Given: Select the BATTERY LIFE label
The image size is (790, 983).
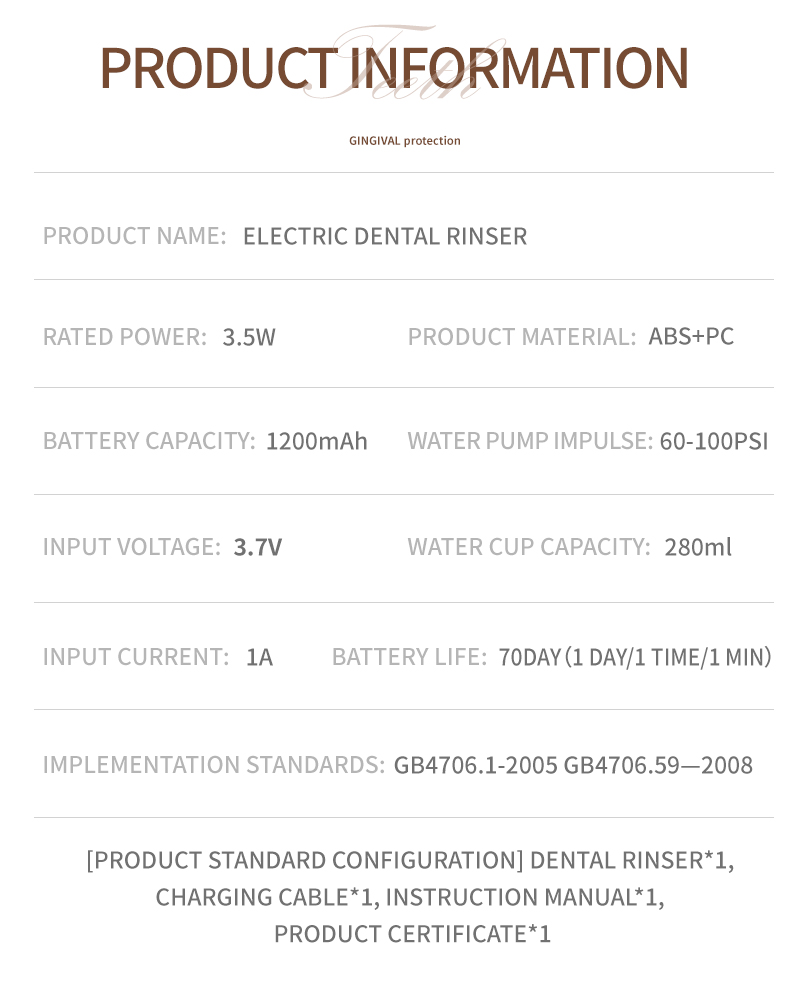Looking at the screenshot, I should tap(409, 657).
